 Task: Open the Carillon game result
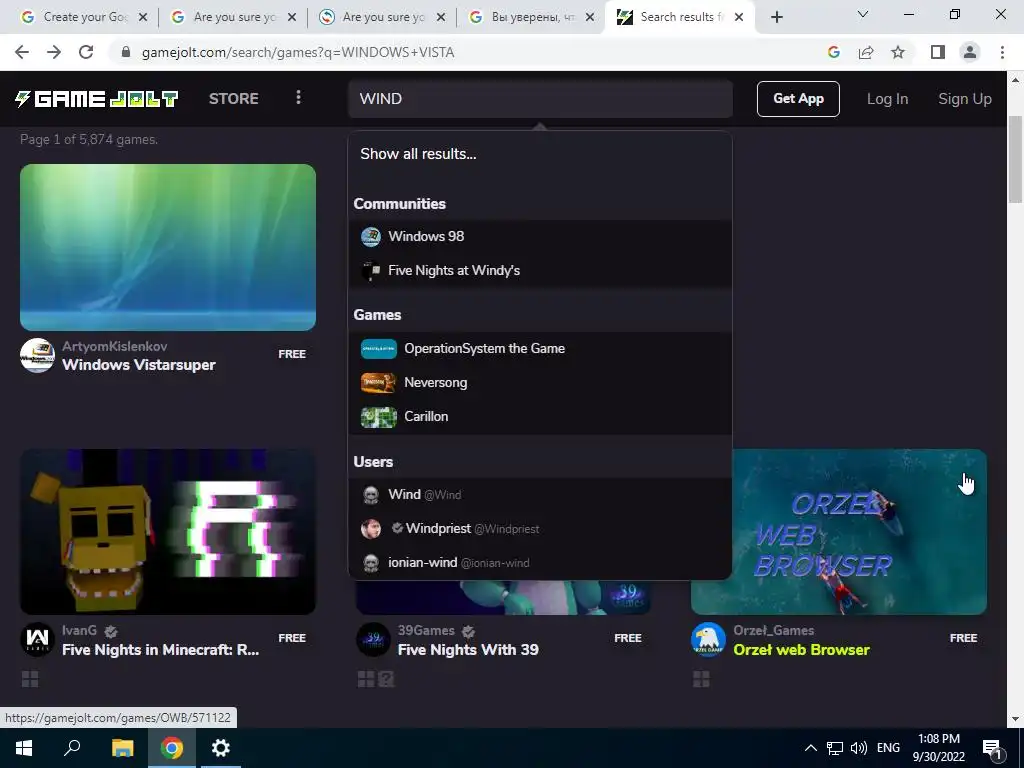click(539, 417)
